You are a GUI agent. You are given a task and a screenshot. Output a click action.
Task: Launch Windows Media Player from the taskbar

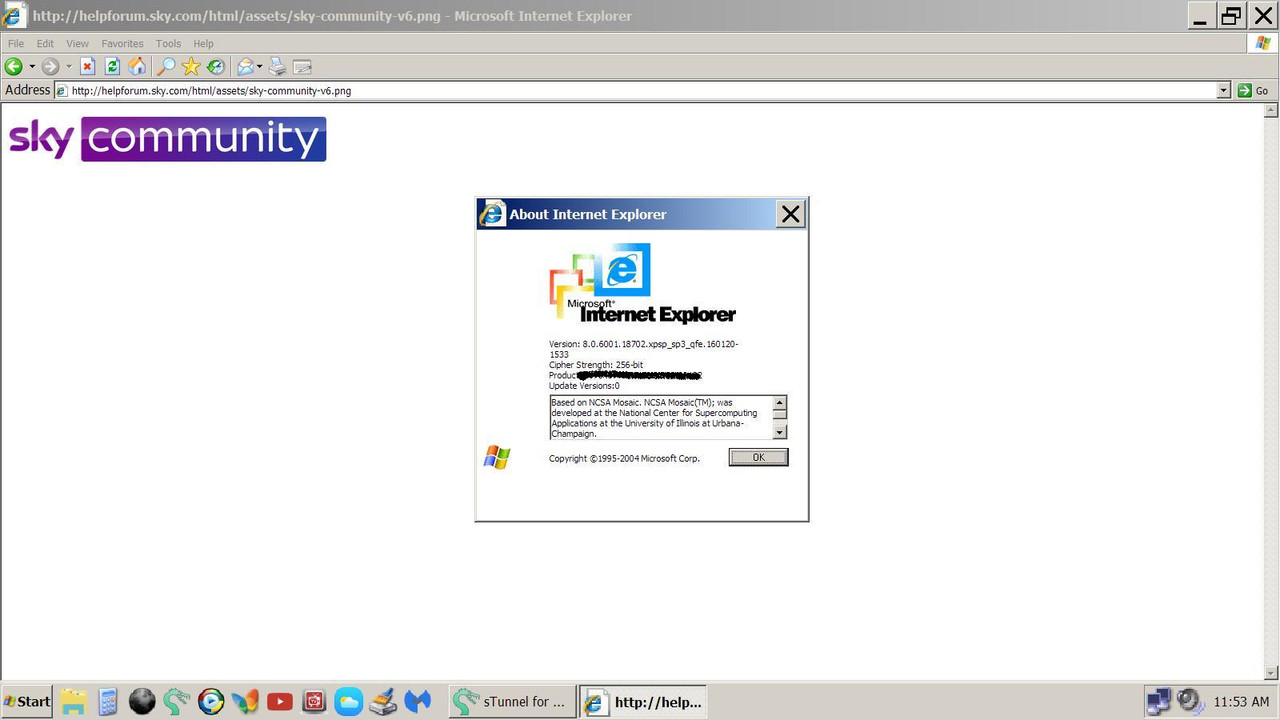[211, 701]
